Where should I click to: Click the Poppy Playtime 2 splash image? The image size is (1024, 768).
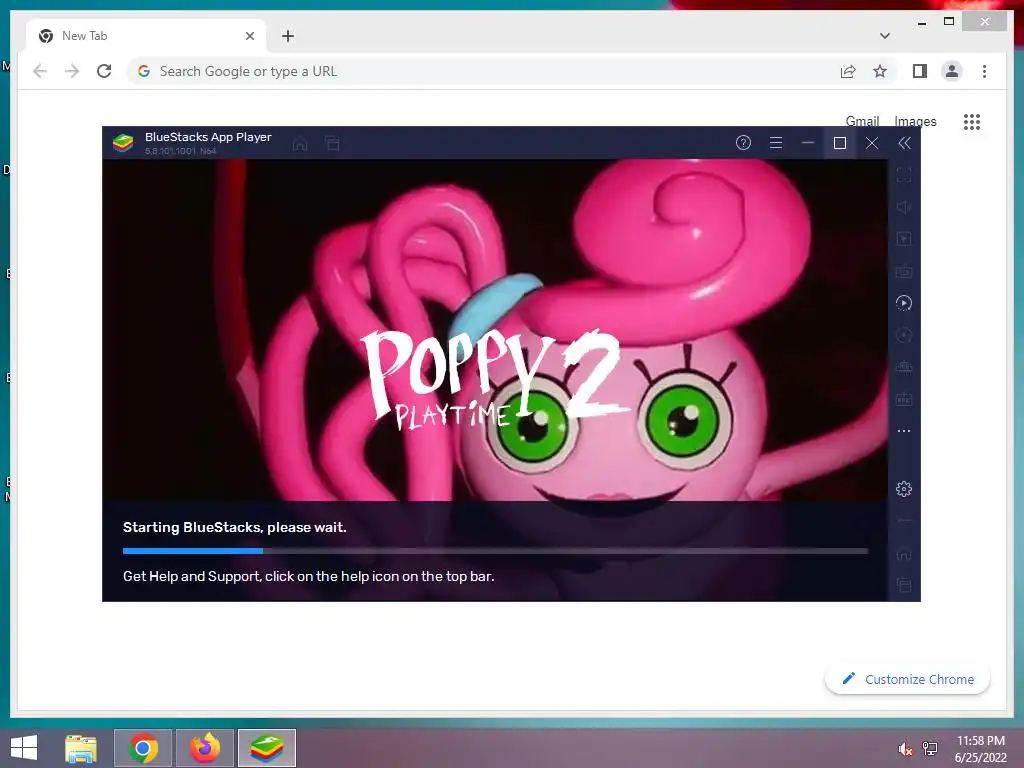point(495,330)
